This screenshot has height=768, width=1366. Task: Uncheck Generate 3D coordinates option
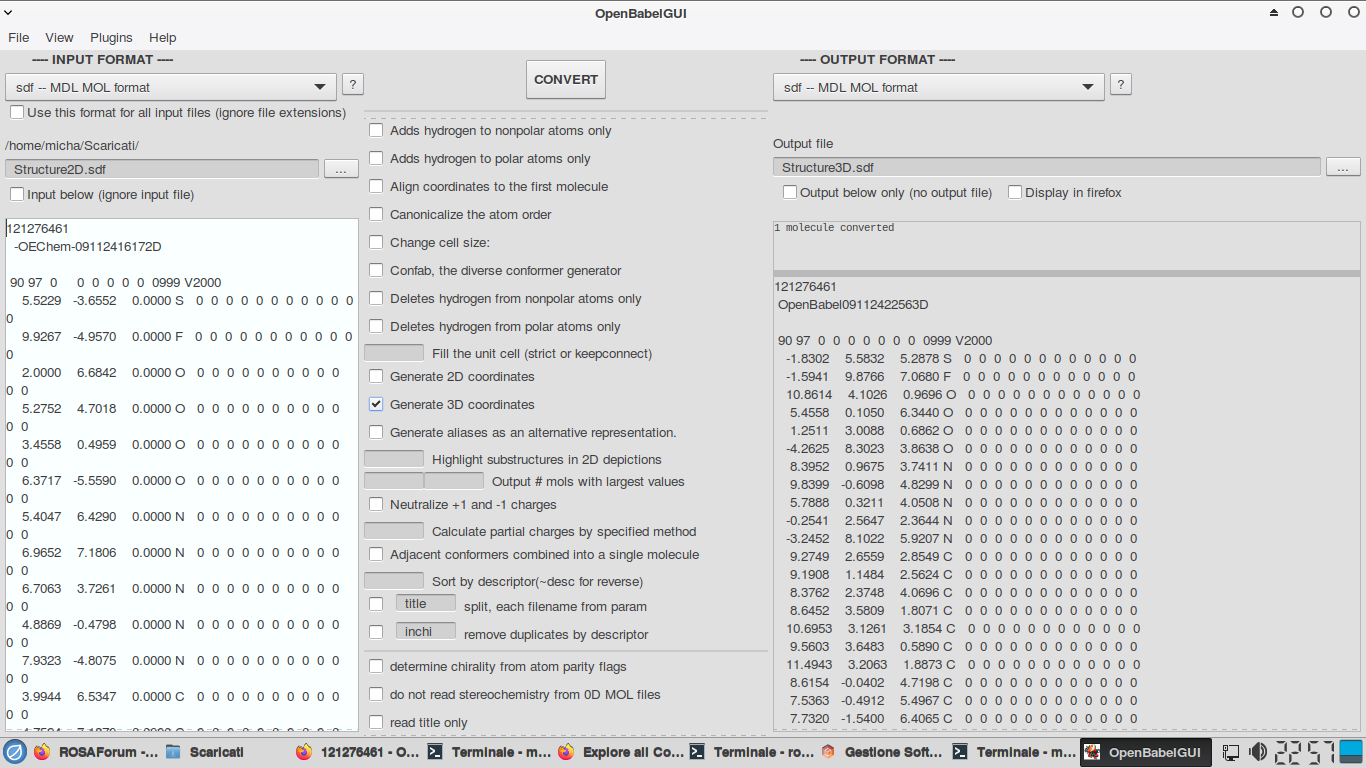[x=376, y=405]
